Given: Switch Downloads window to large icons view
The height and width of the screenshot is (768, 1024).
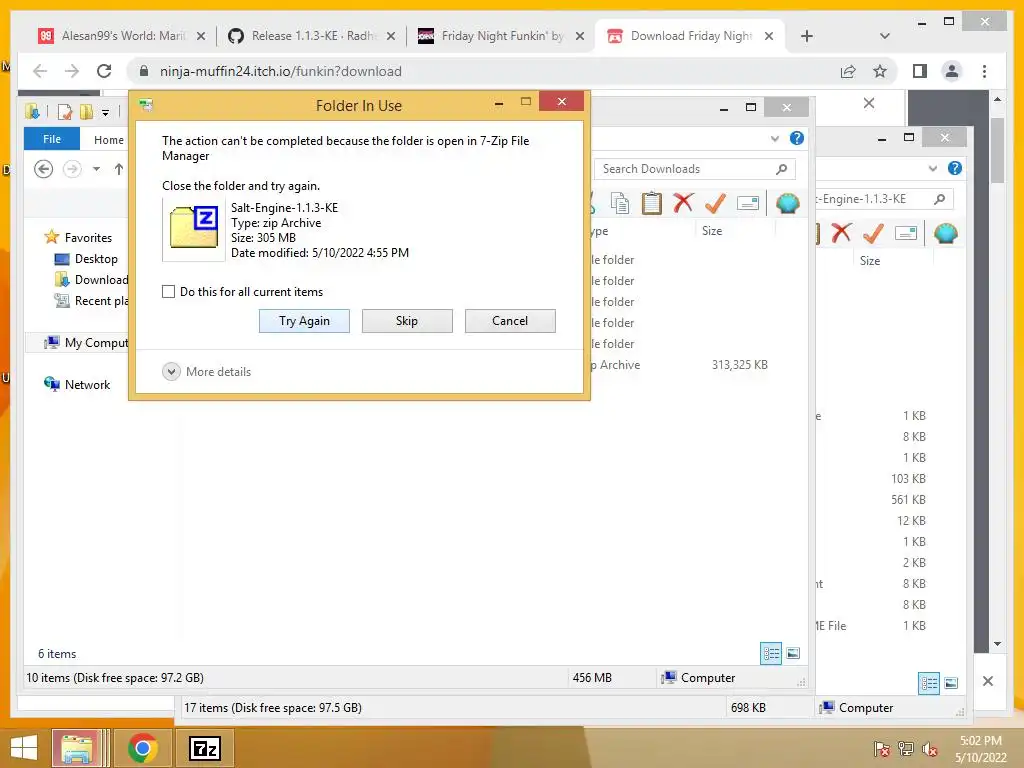Looking at the screenshot, I should (x=793, y=653).
